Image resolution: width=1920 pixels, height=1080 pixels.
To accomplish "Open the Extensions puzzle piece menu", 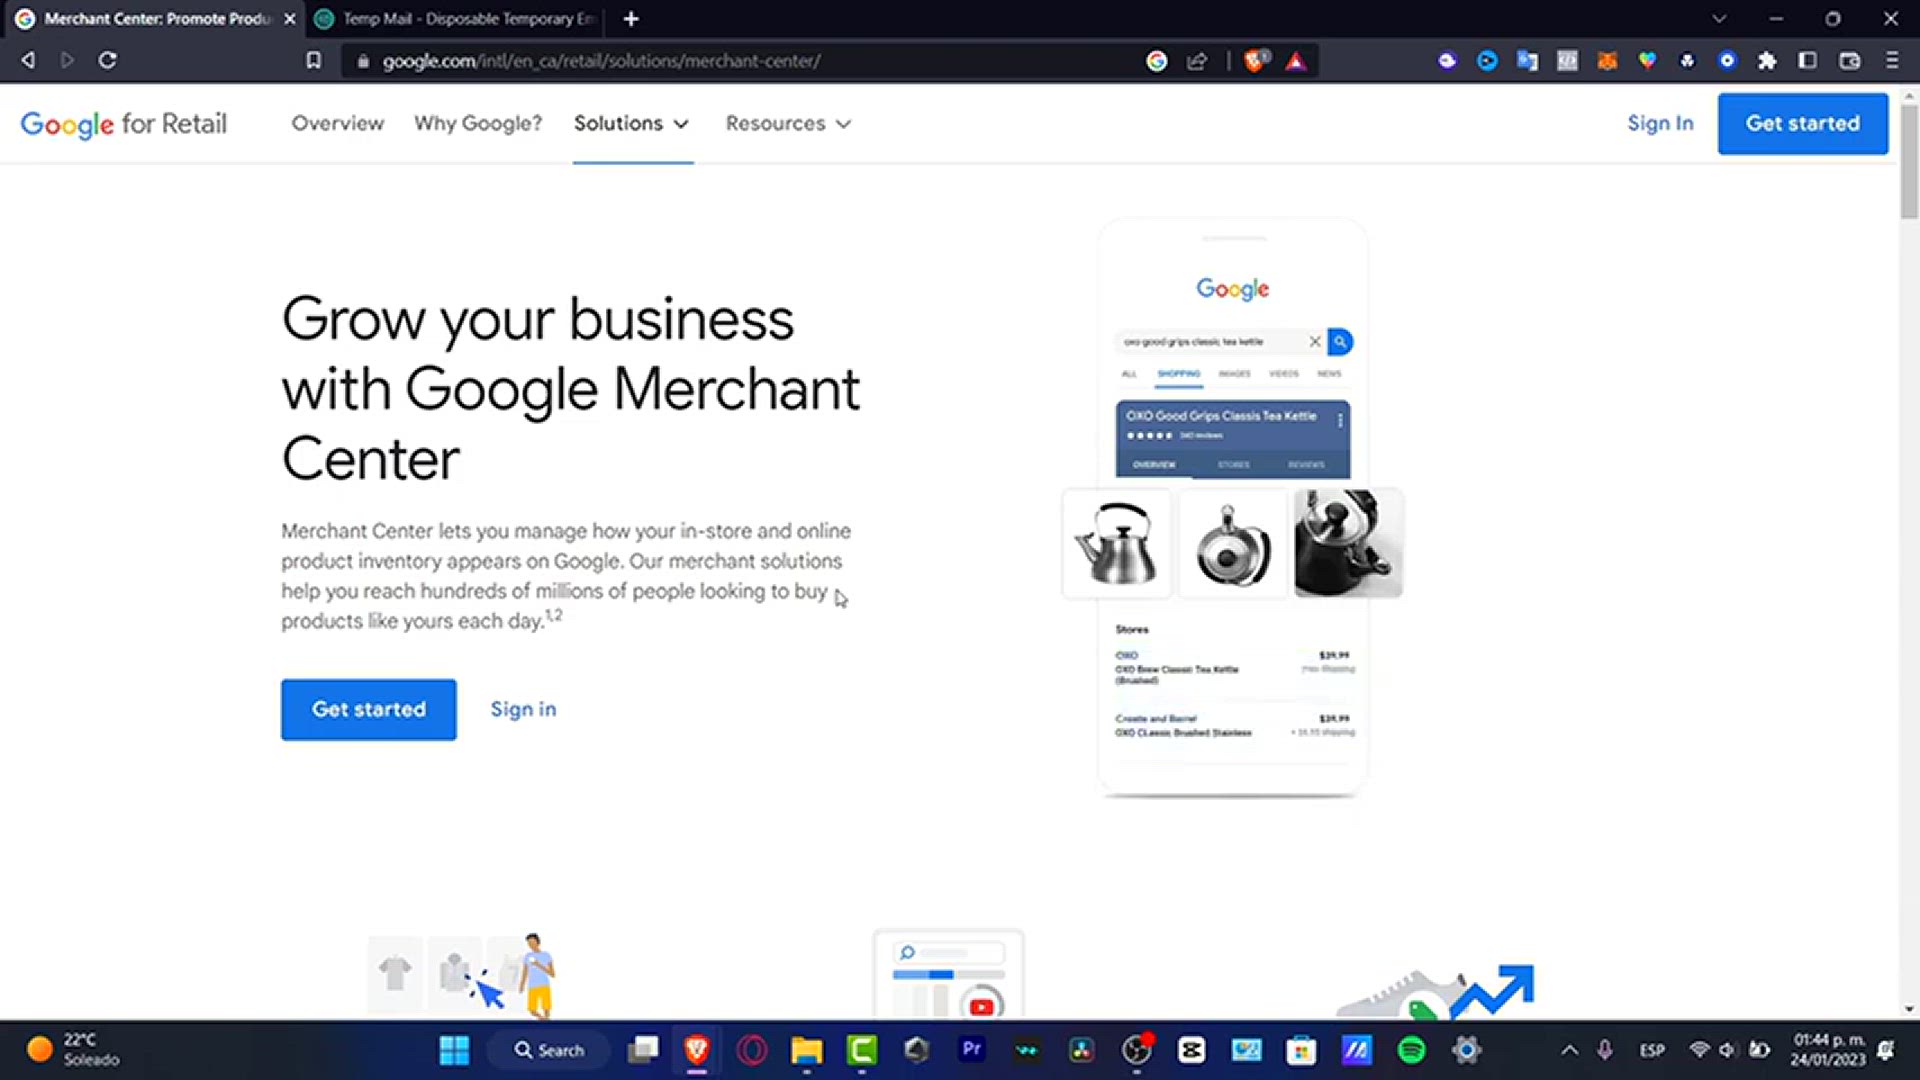I will pos(1767,61).
